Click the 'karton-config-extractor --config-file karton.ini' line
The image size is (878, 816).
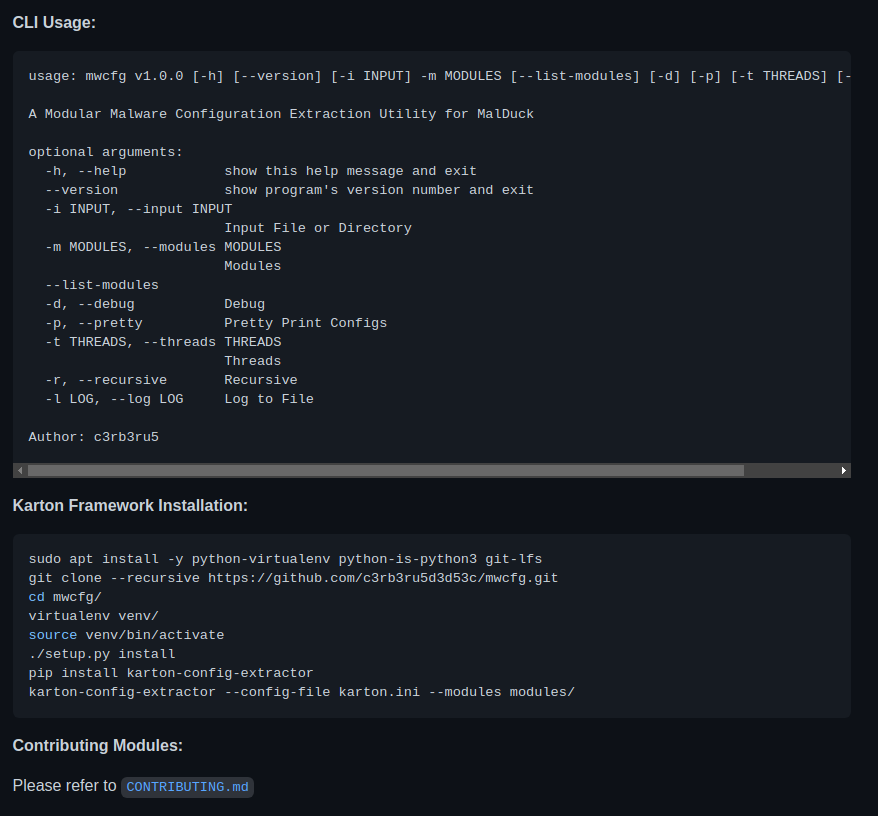tap(302, 693)
